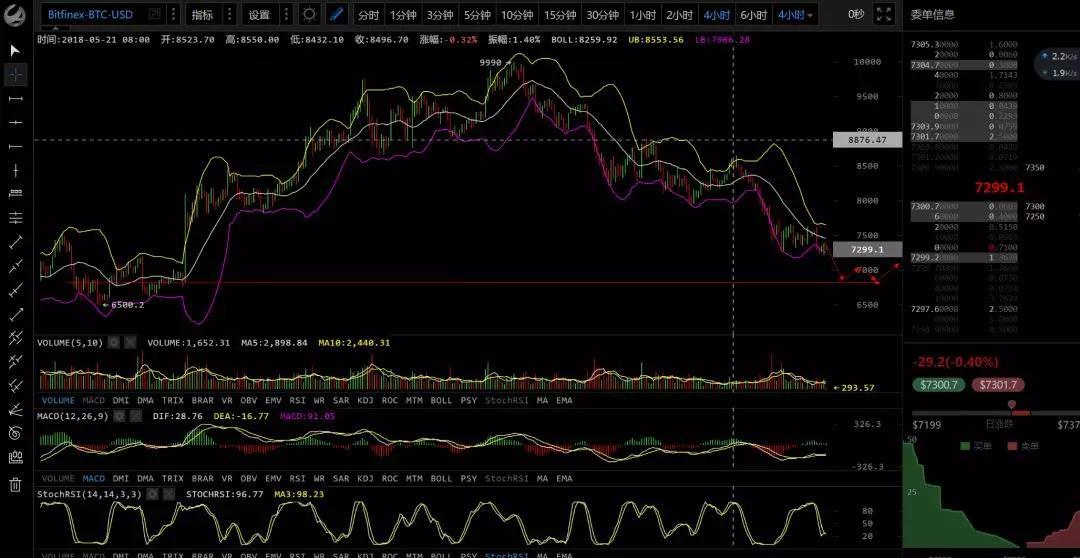Close the StochRSI(14,14,3,3) indicator panel
Screen dimensions: 1080x558
click(x=168, y=494)
